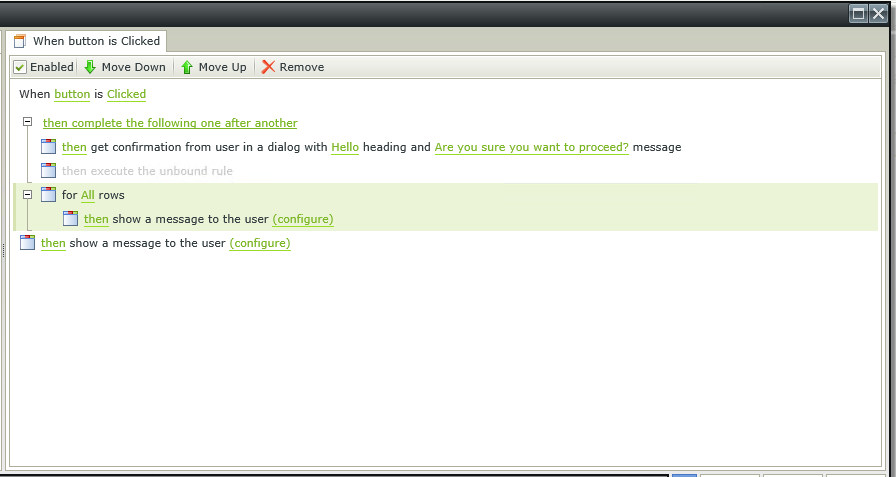Screen dimensions: 896x477
Task: Edit the 'Hello' heading link
Action: (x=345, y=147)
